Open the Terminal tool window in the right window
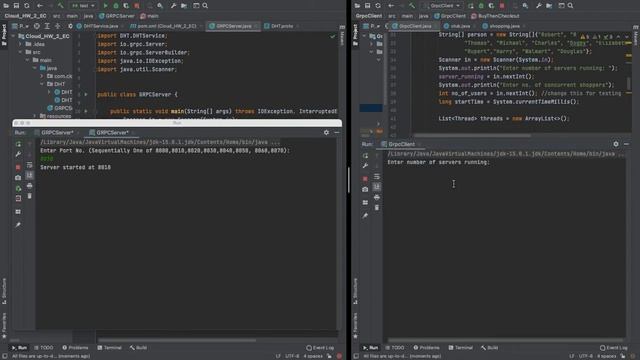Viewport: 640px width, 360px height. click(x=460, y=348)
